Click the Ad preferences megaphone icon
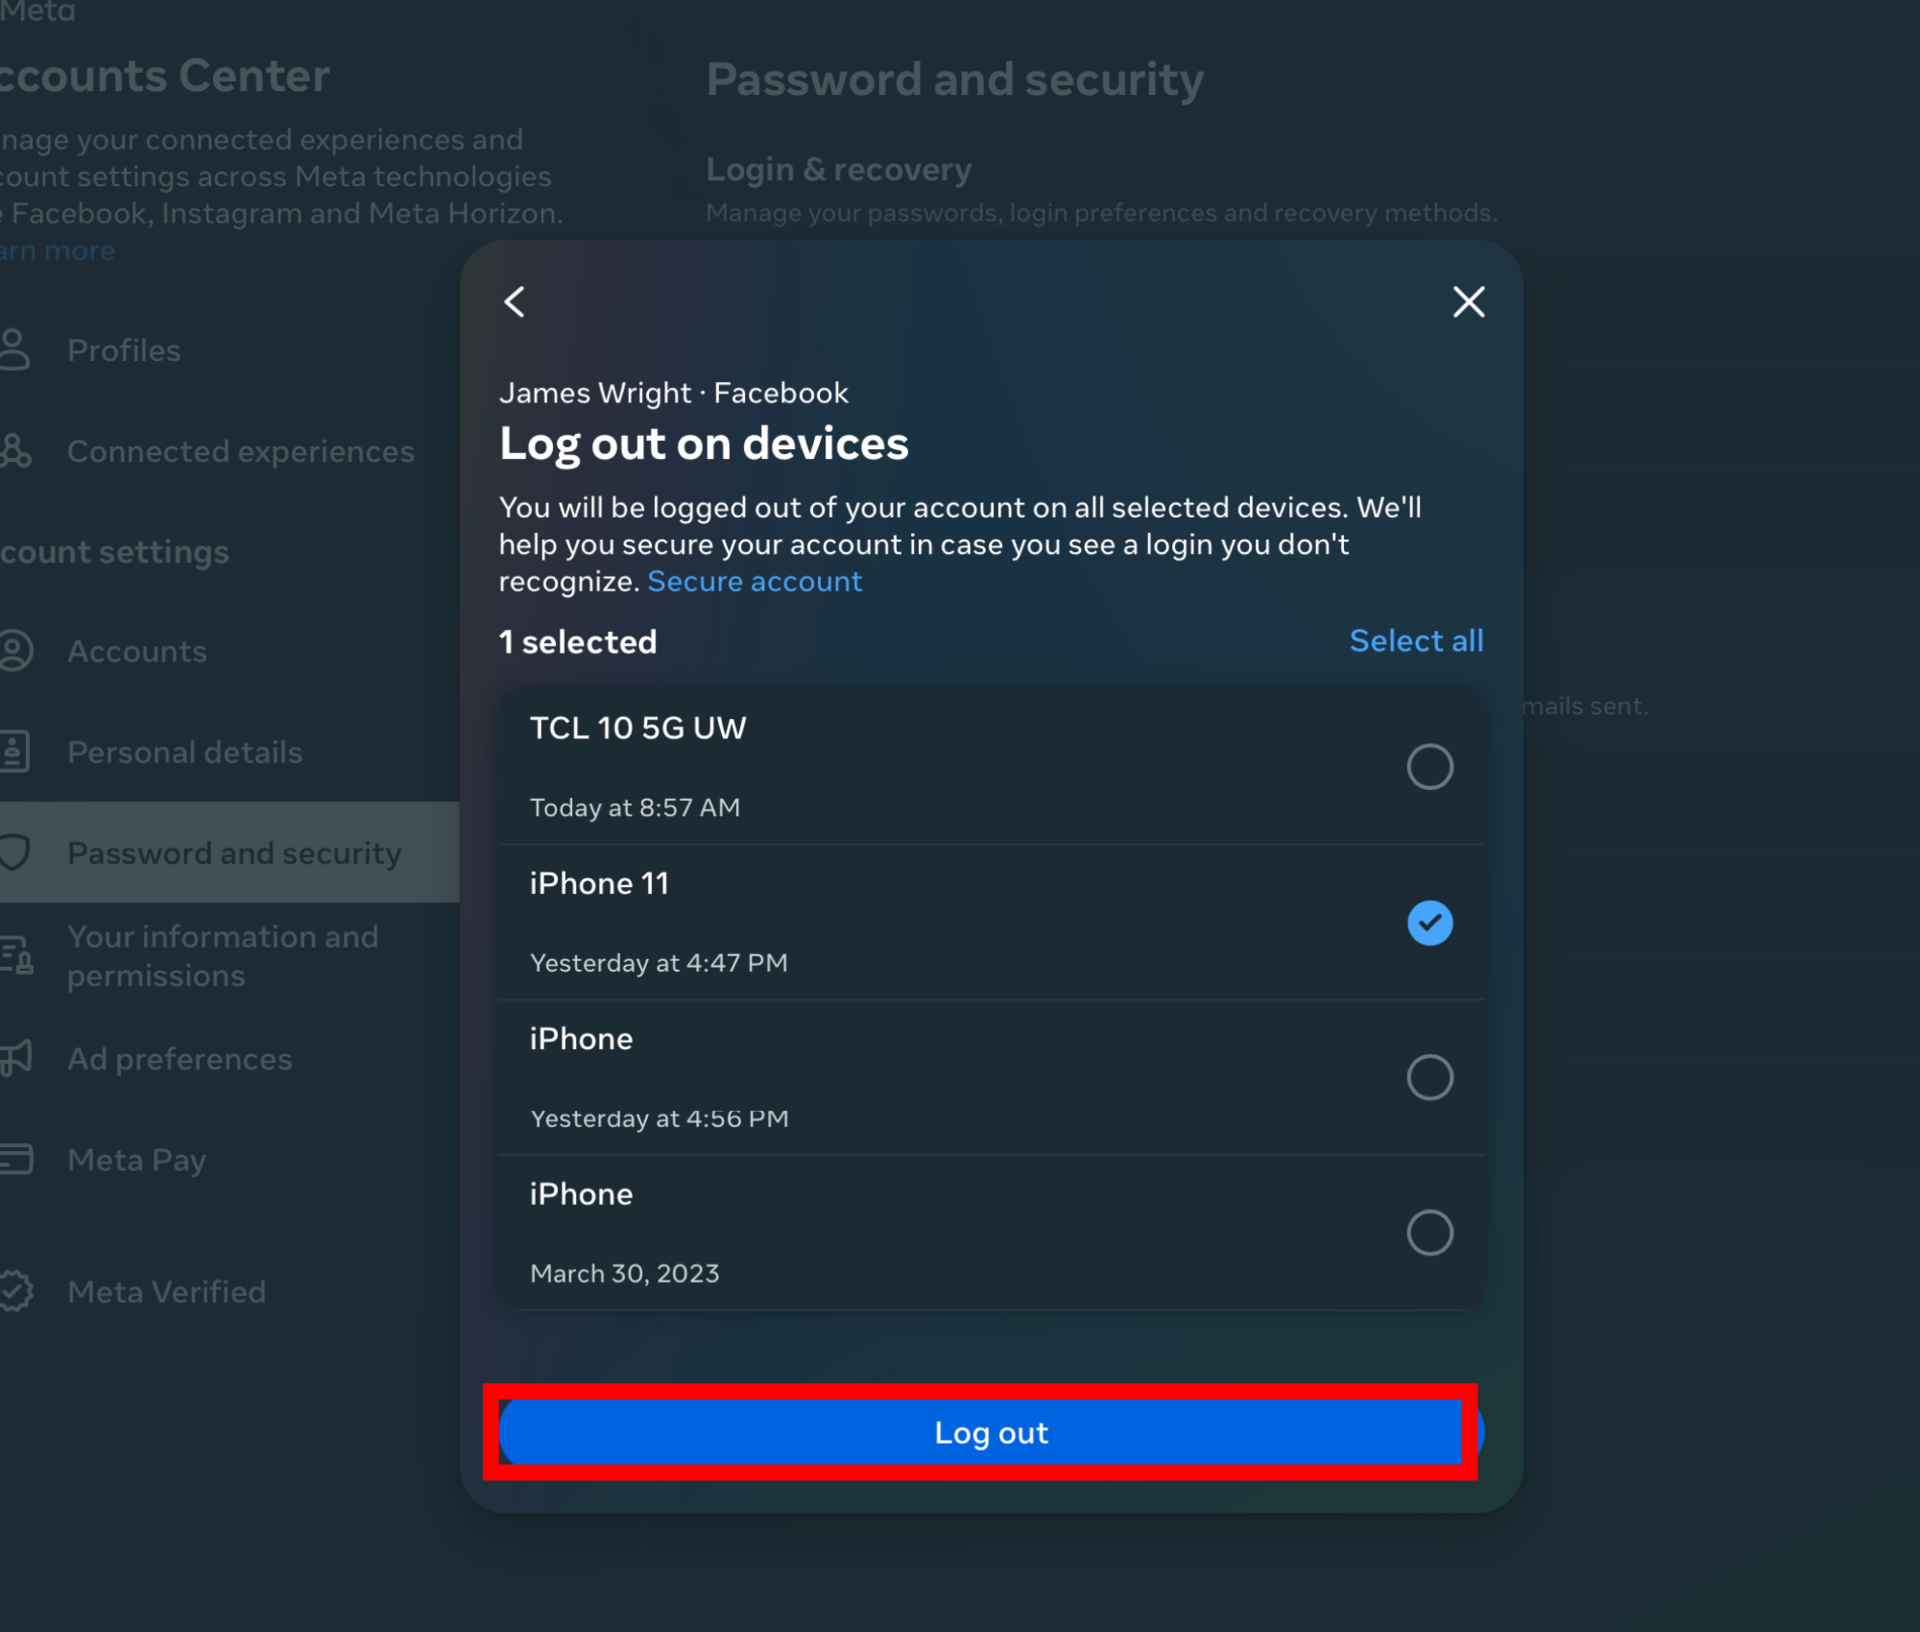 pyautogui.click(x=14, y=1058)
